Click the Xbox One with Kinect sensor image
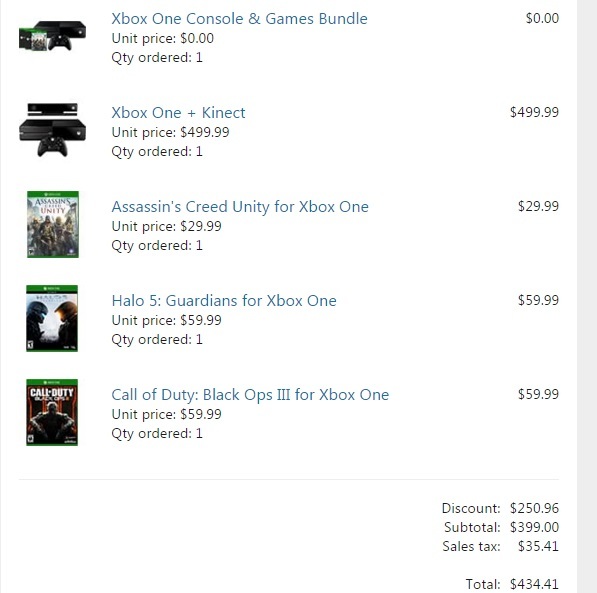The width and height of the screenshot is (597, 593). pos(53,130)
